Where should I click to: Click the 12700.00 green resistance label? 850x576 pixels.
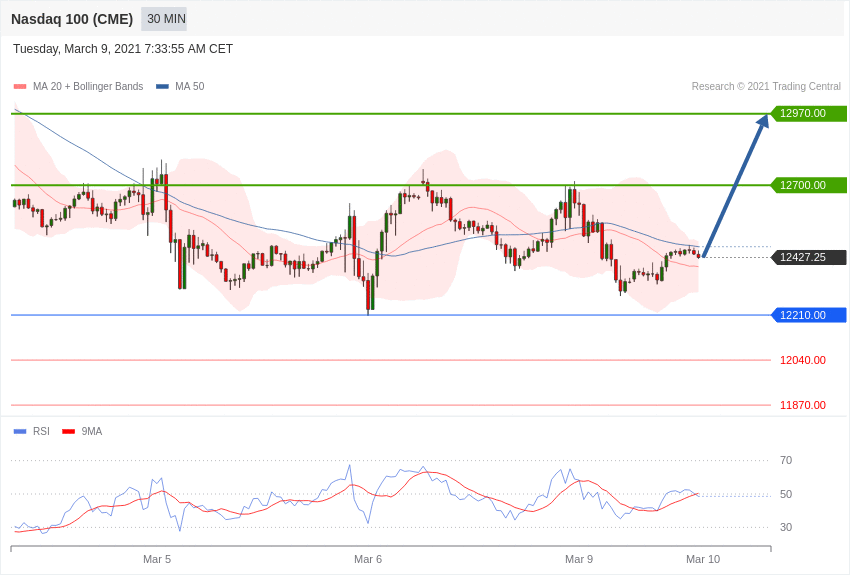click(808, 185)
